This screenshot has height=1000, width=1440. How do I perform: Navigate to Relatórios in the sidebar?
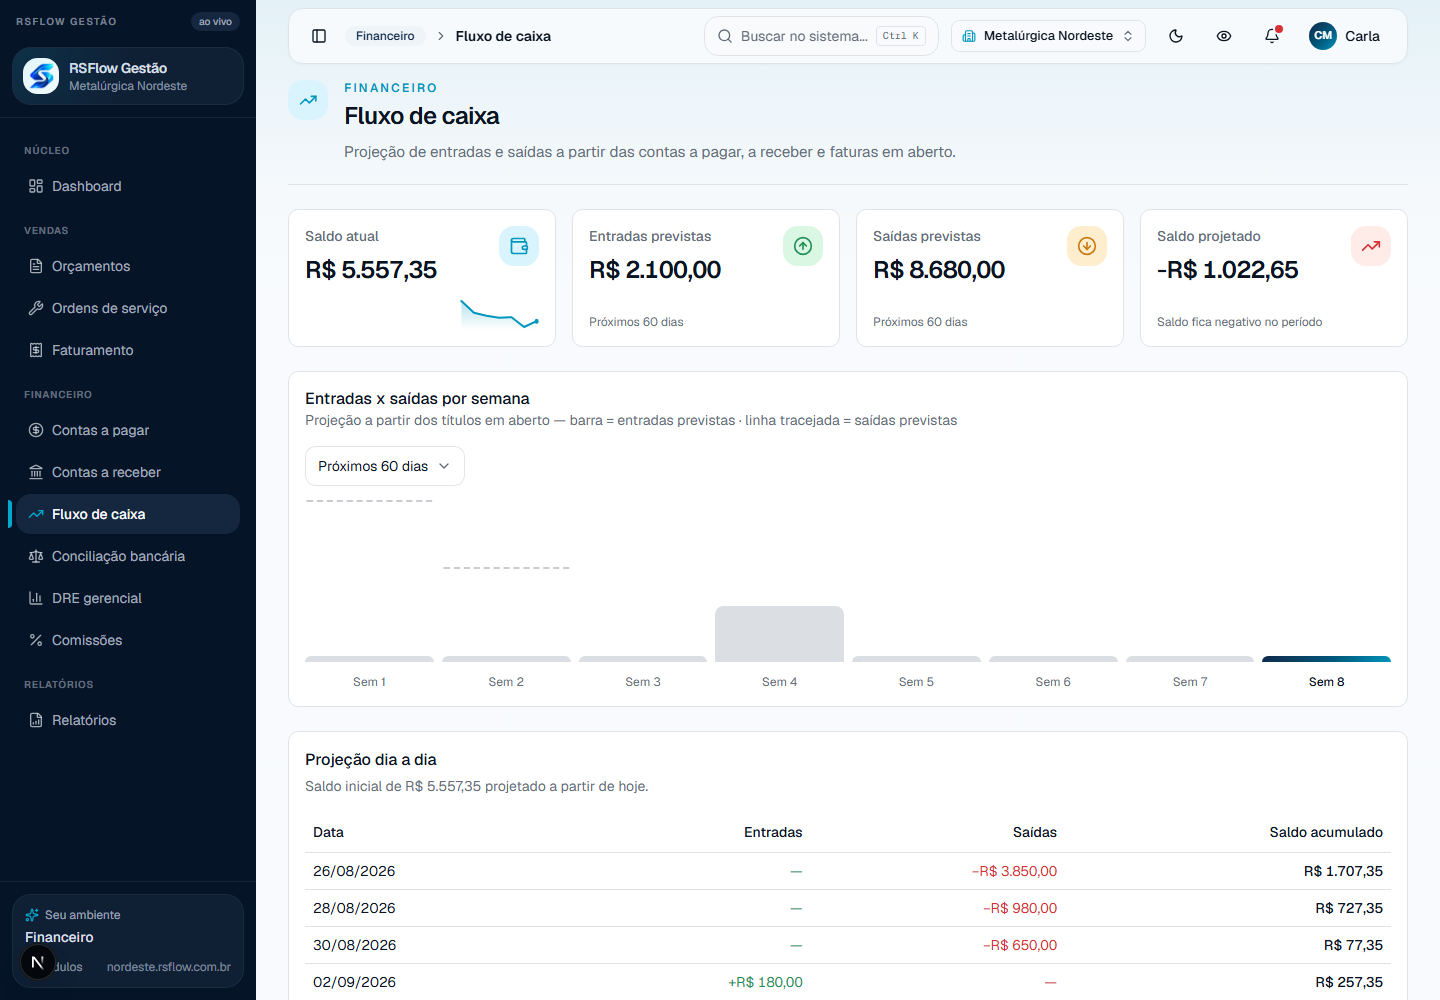pos(128,720)
